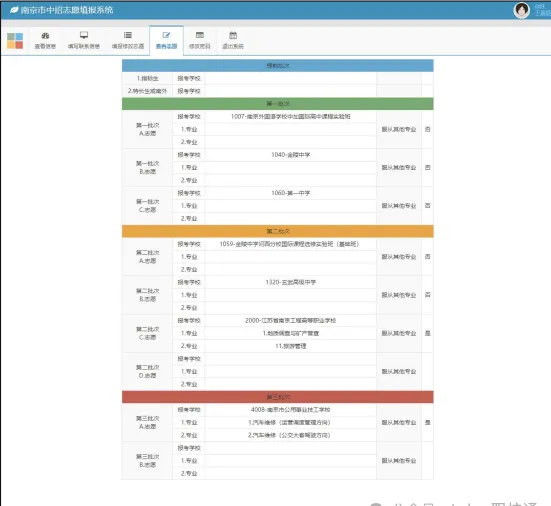The image size is (551, 506).
Task: Click school entry 1320-玄武高级中学
Action: (291, 282)
